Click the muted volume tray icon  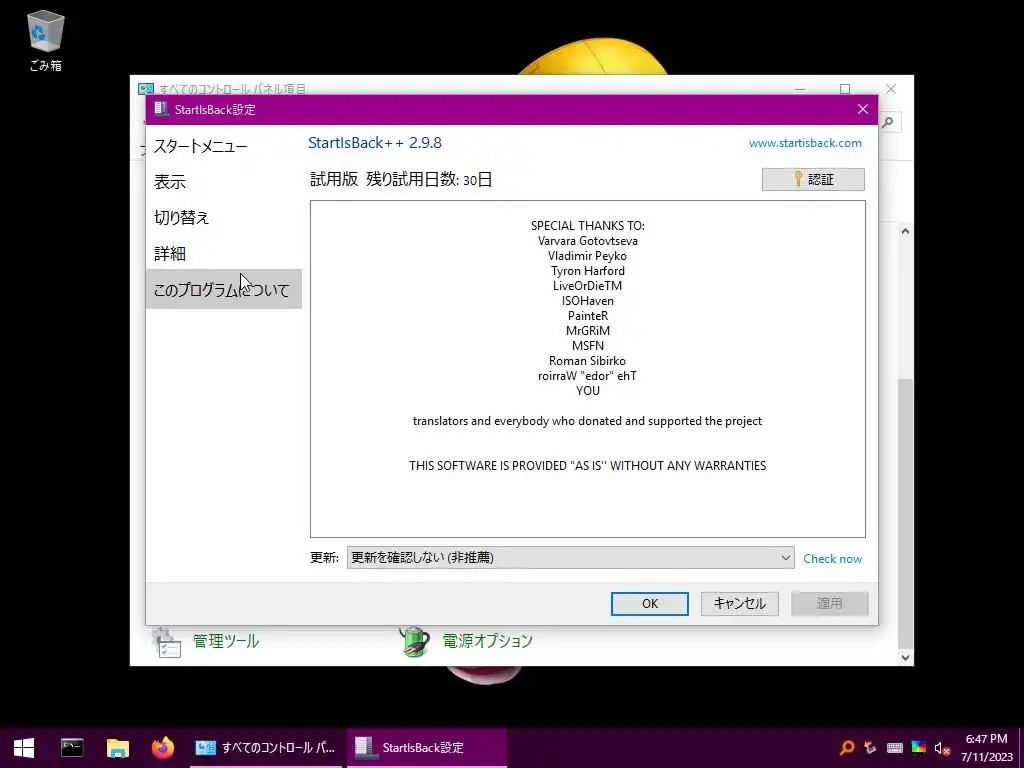click(942, 748)
